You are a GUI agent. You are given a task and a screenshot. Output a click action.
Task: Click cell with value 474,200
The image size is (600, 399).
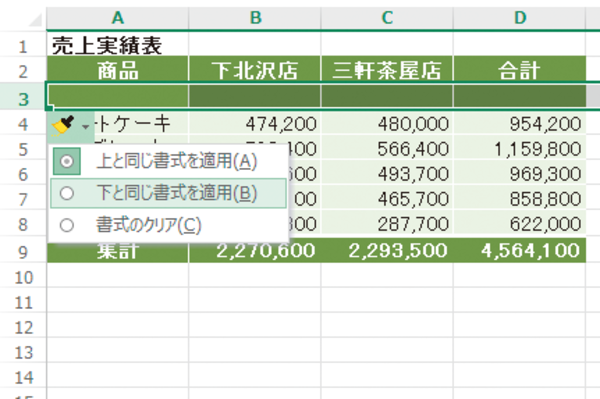[255, 123]
